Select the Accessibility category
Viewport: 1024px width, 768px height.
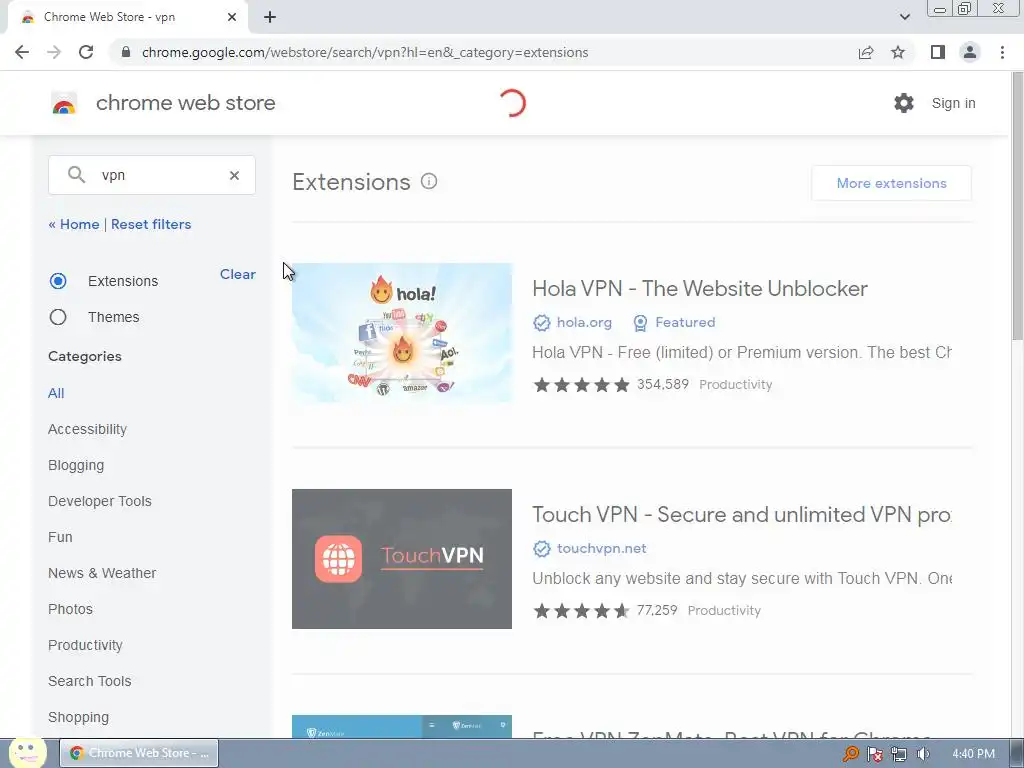88,429
